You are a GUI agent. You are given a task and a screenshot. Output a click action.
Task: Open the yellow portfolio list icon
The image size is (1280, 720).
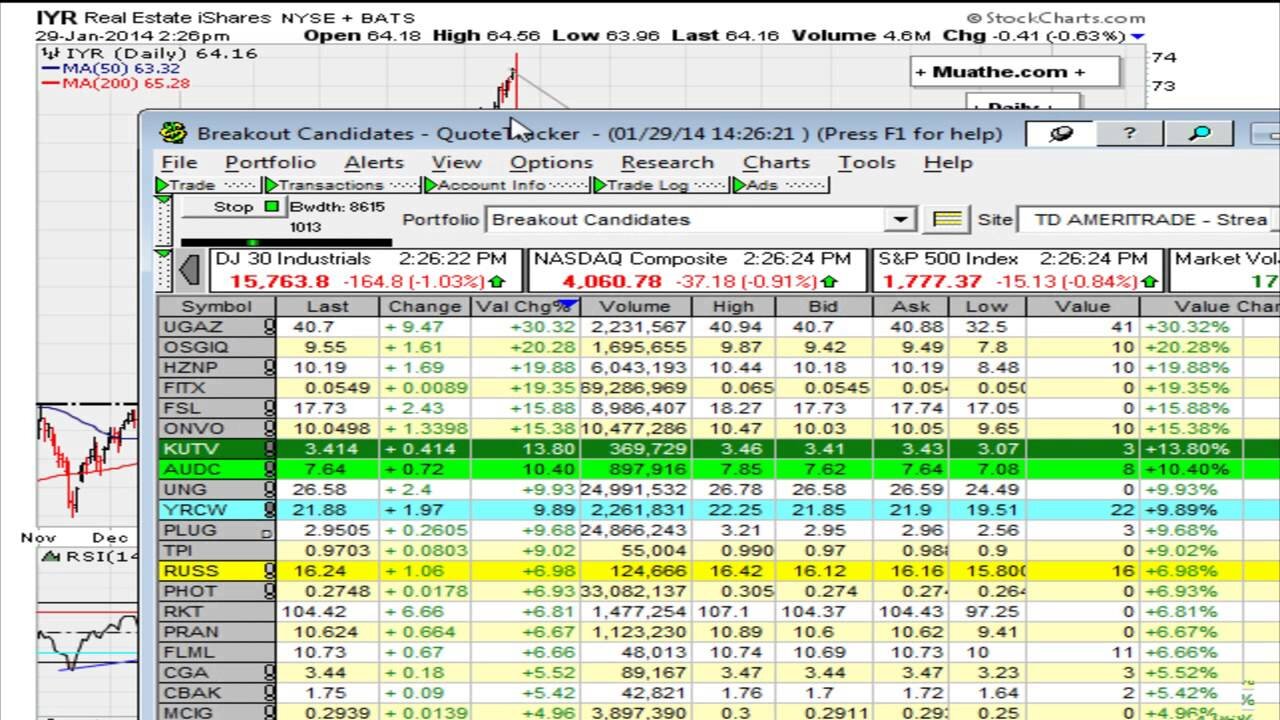pyautogui.click(x=947, y=219)
